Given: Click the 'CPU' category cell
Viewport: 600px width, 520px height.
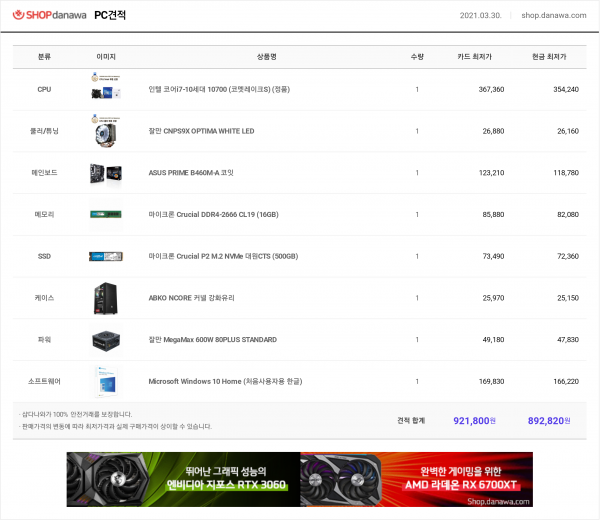Looking at the screenshot, I should click(x=44, y=90).
